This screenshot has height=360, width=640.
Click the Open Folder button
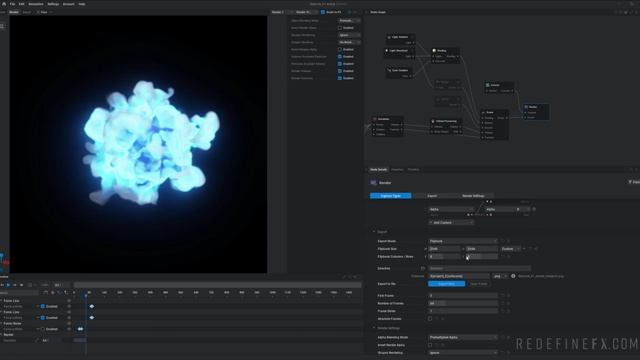(479, 284)
